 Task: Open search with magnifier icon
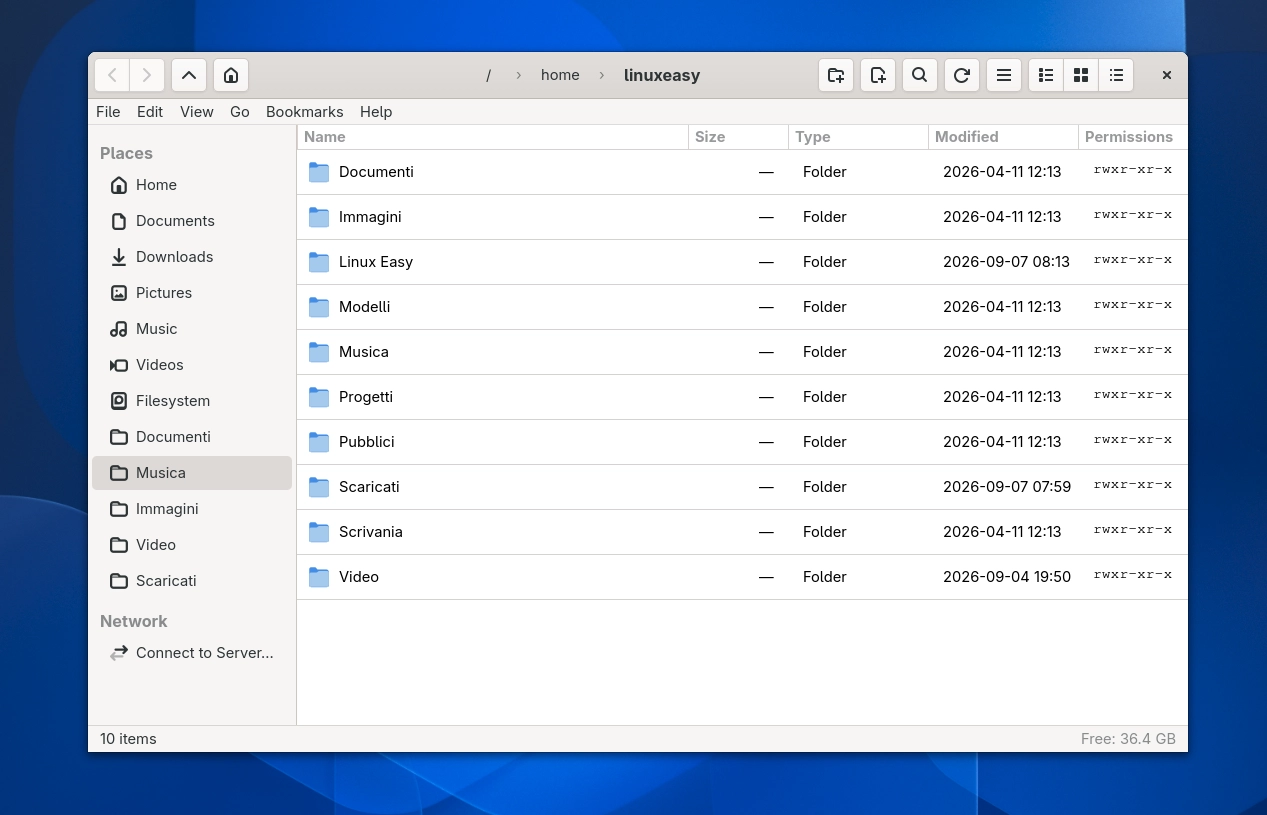click(920, 75)
